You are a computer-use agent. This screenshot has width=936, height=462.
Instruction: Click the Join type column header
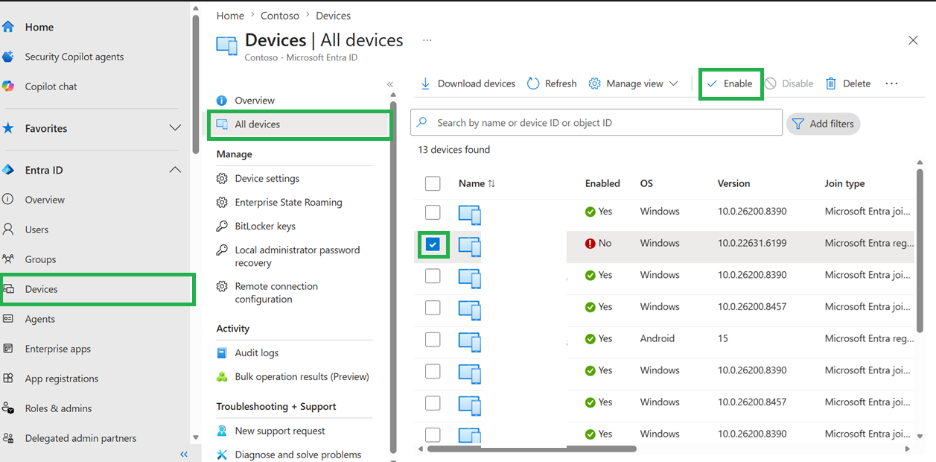click(x=845, y=183)
